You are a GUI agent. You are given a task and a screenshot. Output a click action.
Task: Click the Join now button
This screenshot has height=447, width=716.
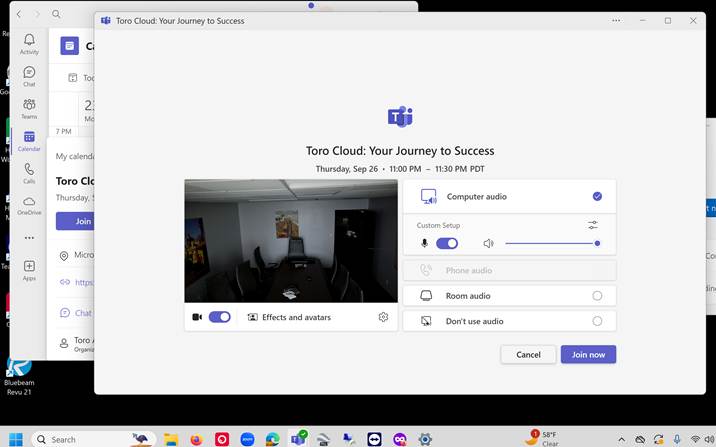click(588, 355)
